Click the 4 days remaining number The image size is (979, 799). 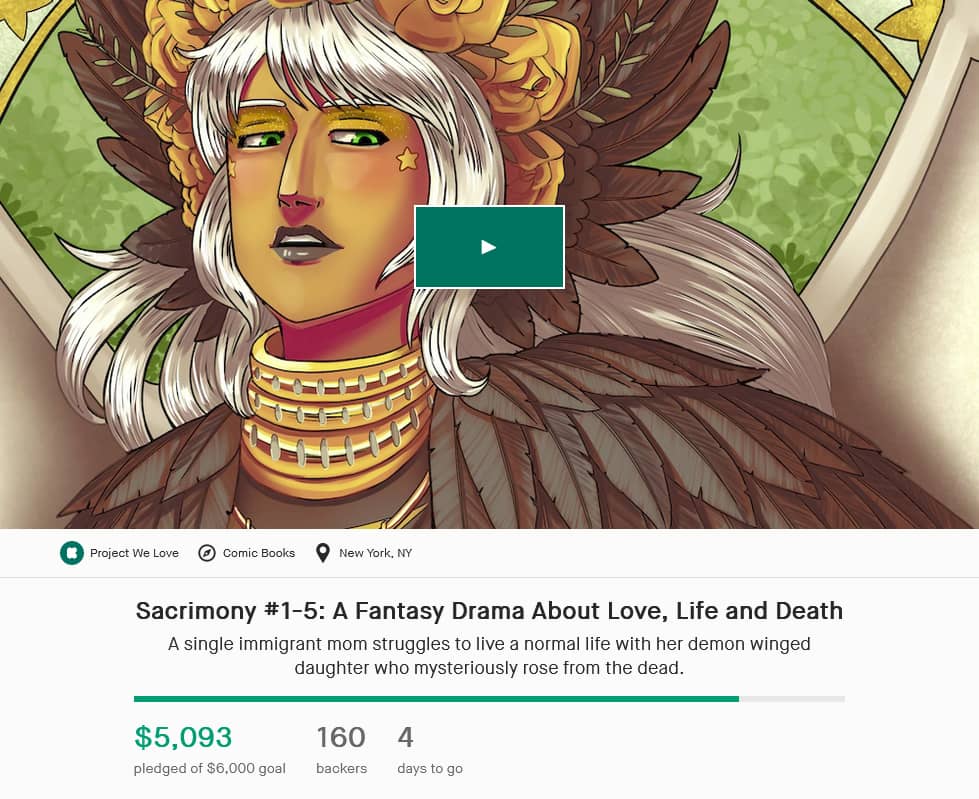pos(405,738)
